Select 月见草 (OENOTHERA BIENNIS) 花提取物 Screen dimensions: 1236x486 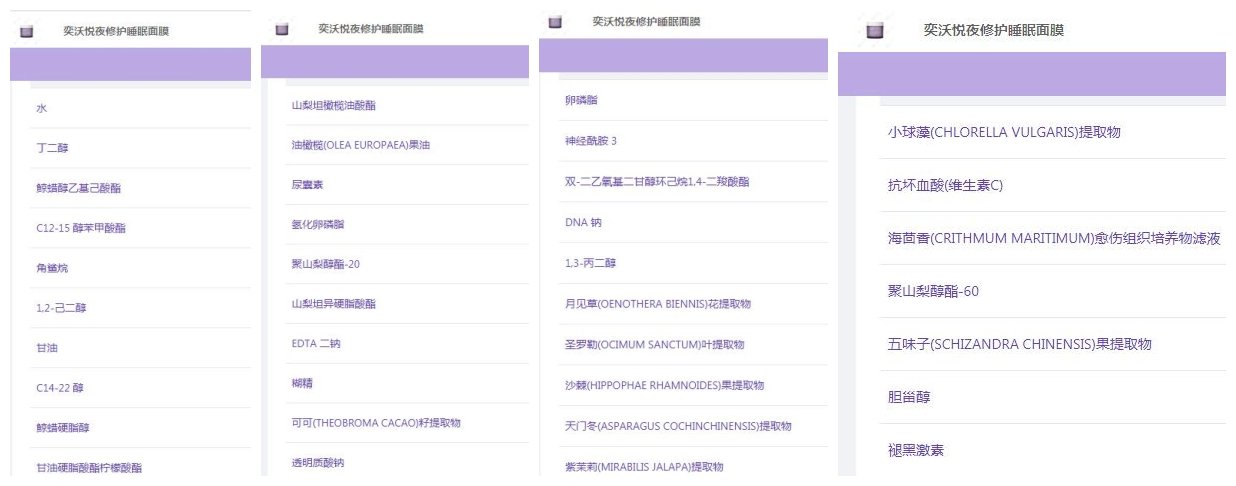[x=658, y=304]
